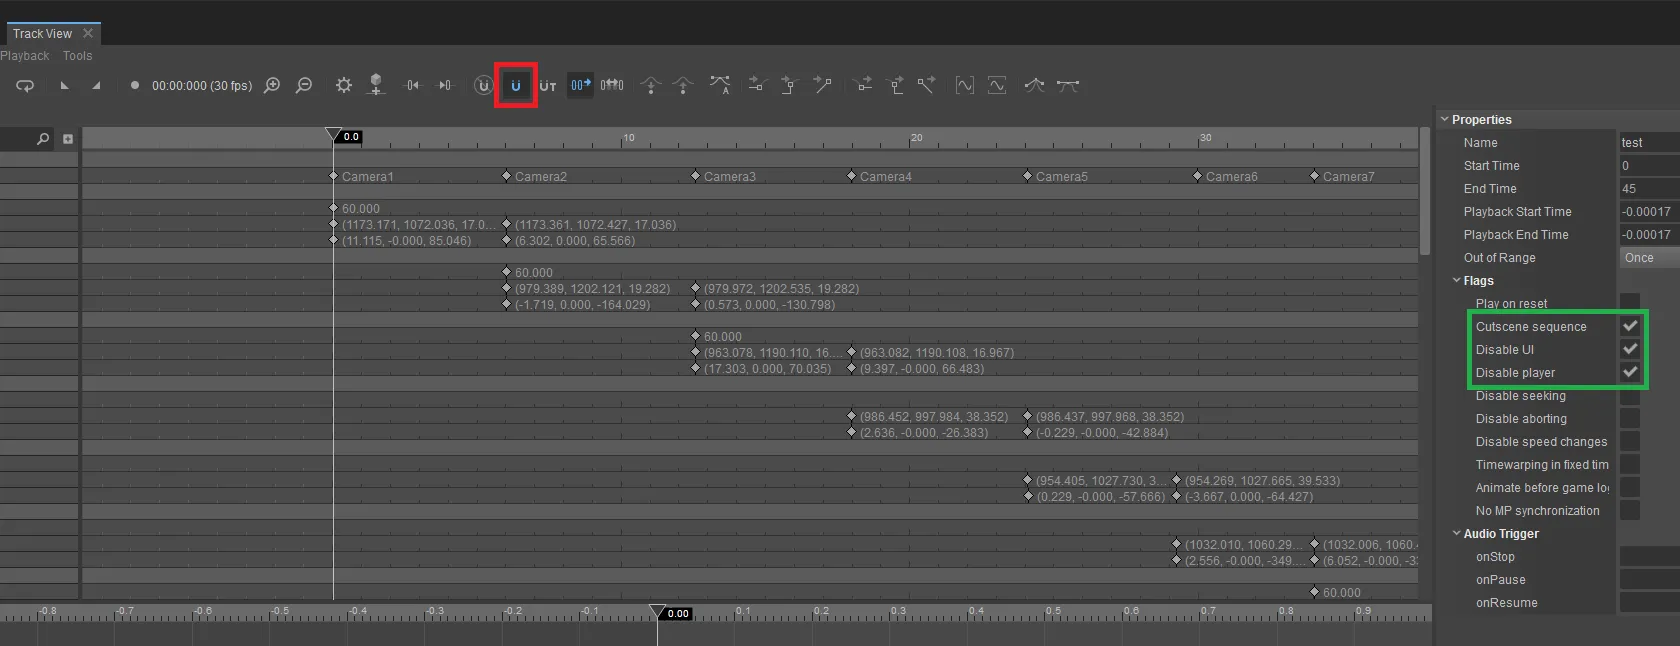Viewport: 1680px width, 646px height.
Task: Click the onResume audio trigger field
Action: click(1649, 602)
